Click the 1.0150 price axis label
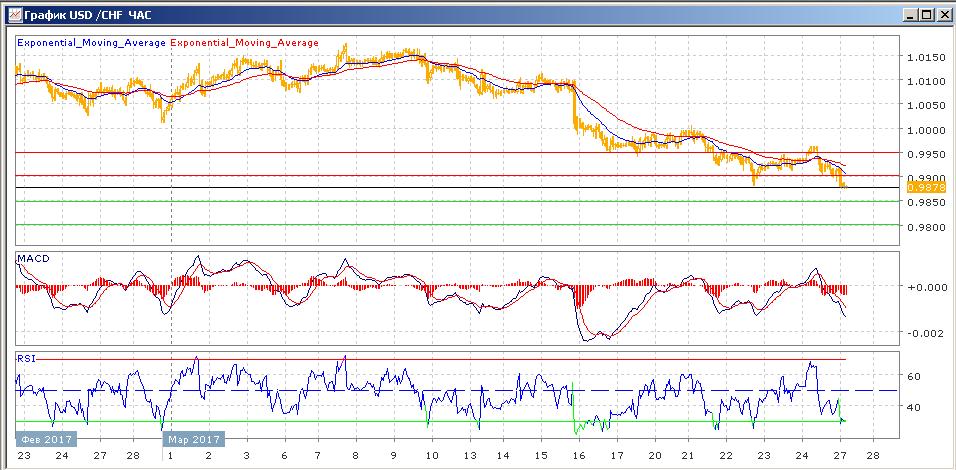Image resolution: width=956 pixels, height=470 pixels. point(926,57)
